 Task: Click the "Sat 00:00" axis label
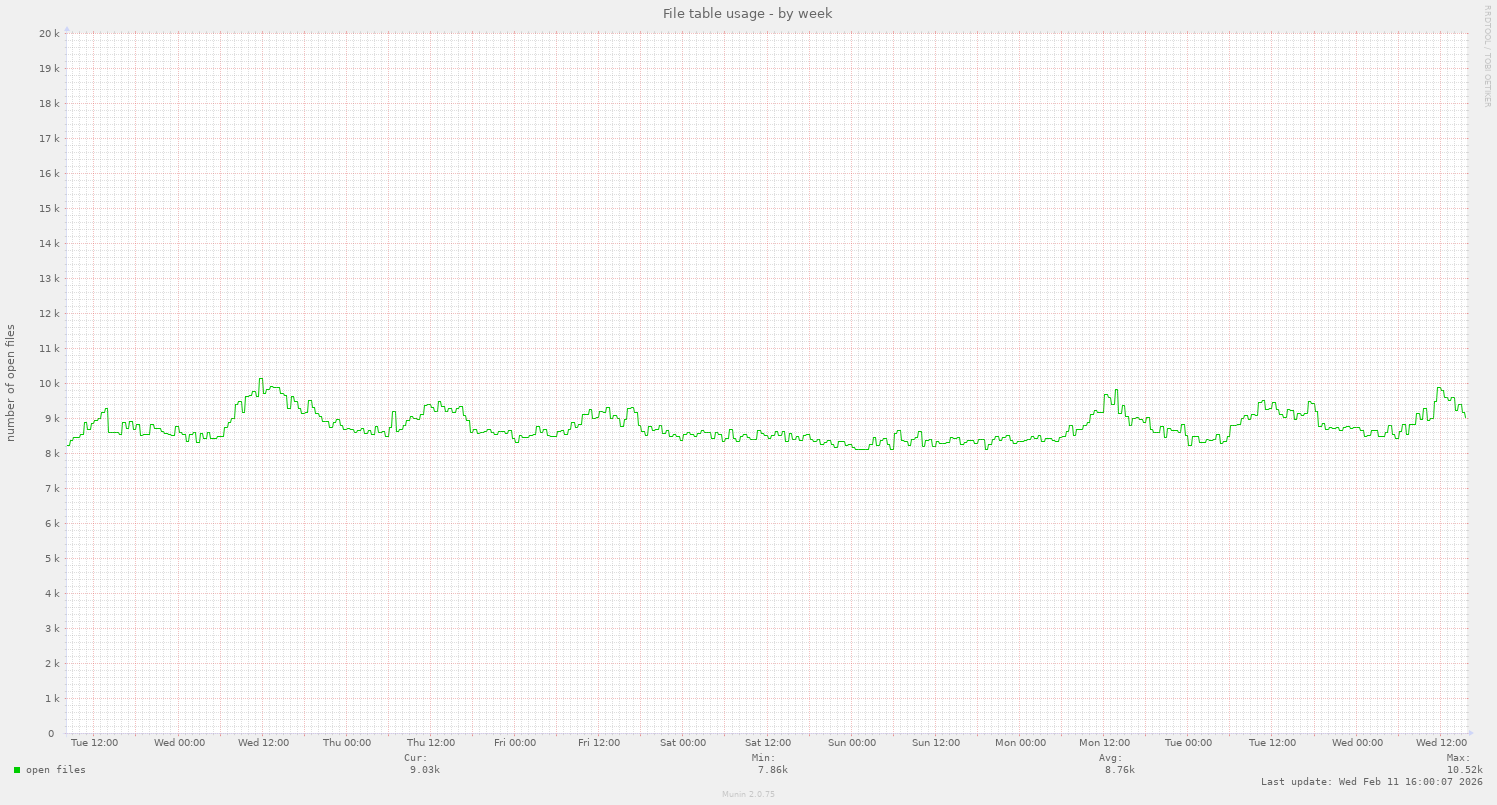683,743
